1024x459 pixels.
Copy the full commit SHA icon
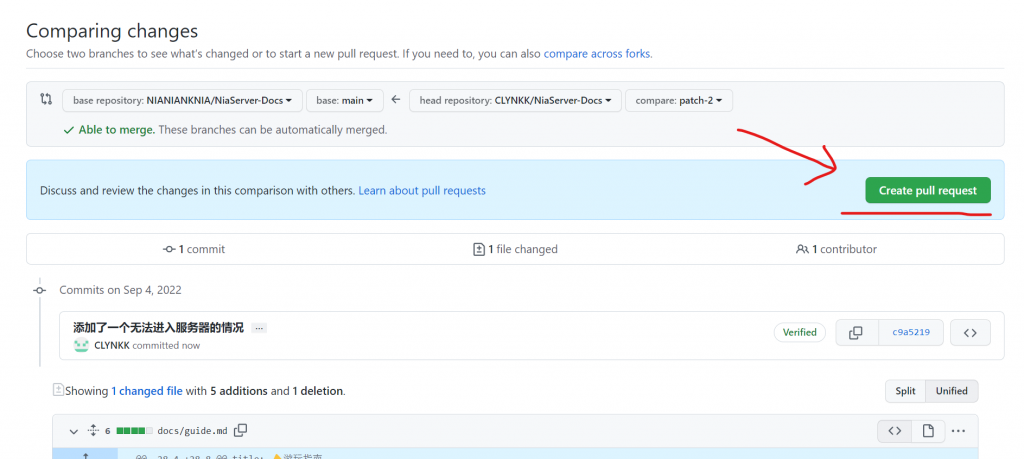(x=856, y=332)
